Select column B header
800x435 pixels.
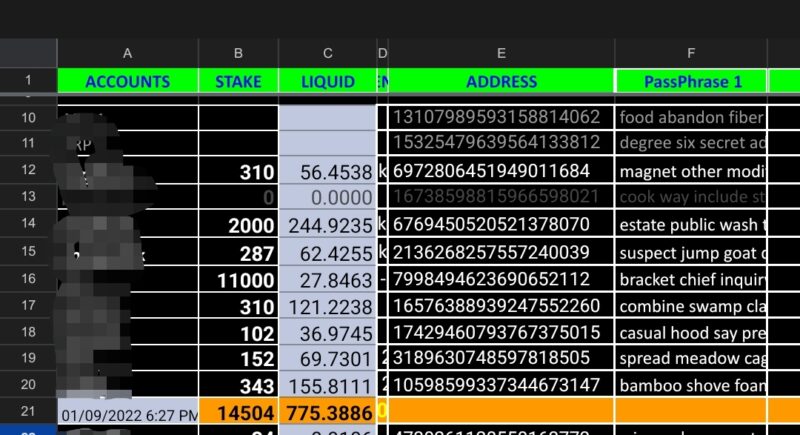pos(238,52)
